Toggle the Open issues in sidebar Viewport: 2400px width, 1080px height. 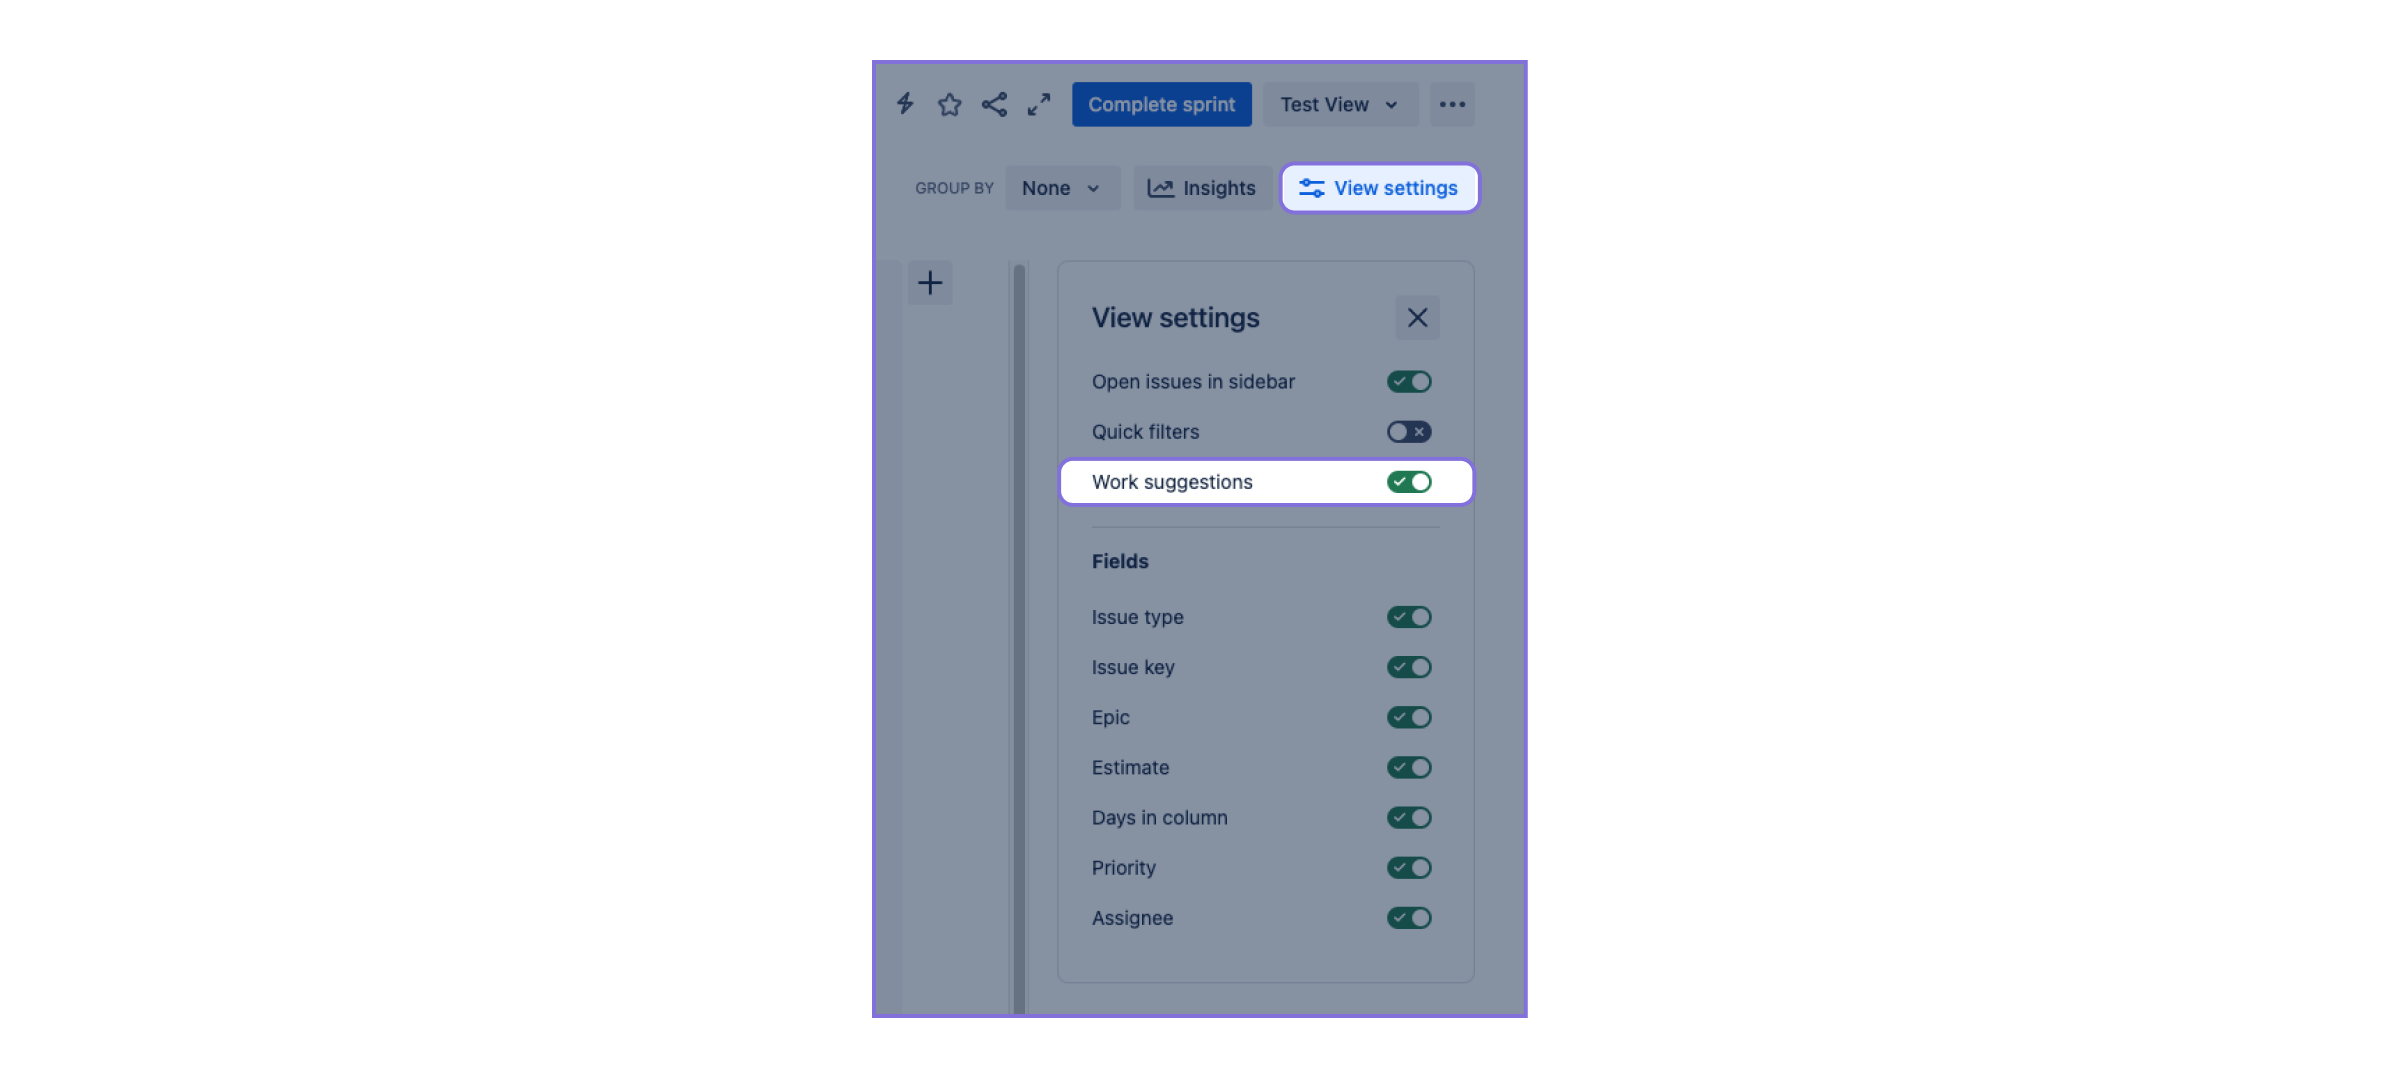(1408, 381)
